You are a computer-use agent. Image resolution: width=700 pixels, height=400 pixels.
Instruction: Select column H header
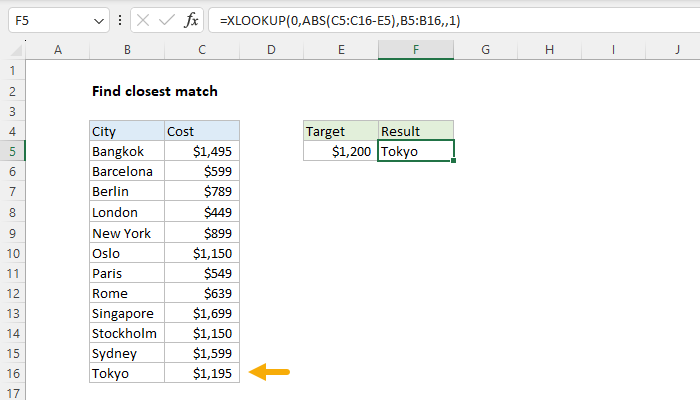click(550, 50)
